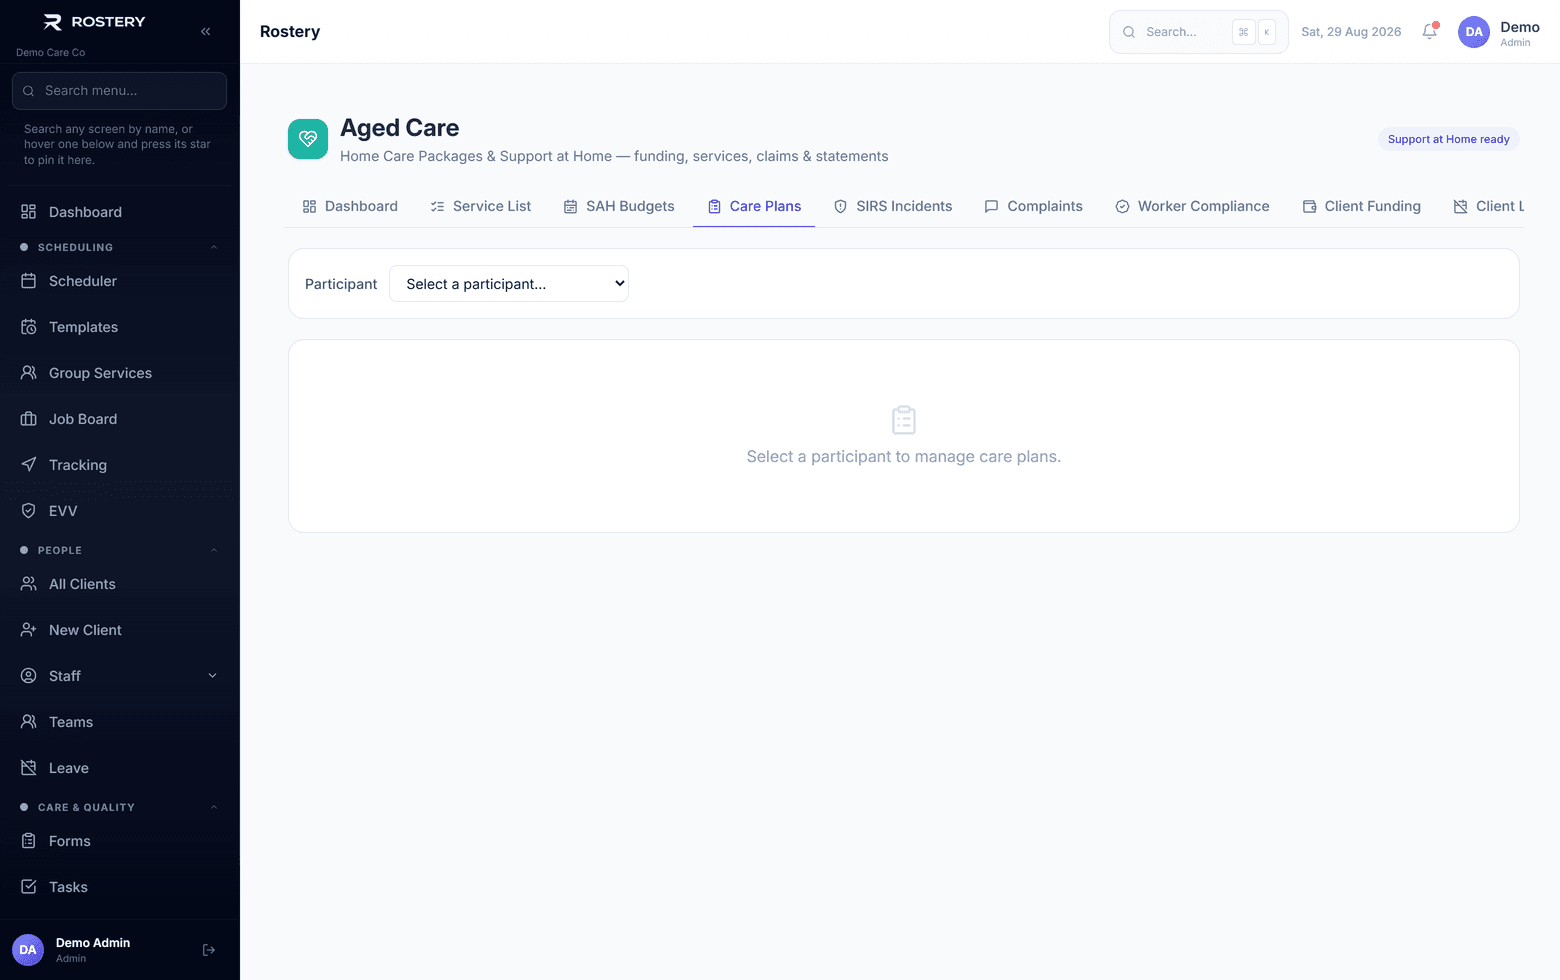The image size is (1560, 980).
Task: Open Tasks from sidebar
Action: (x=120, y=887)
